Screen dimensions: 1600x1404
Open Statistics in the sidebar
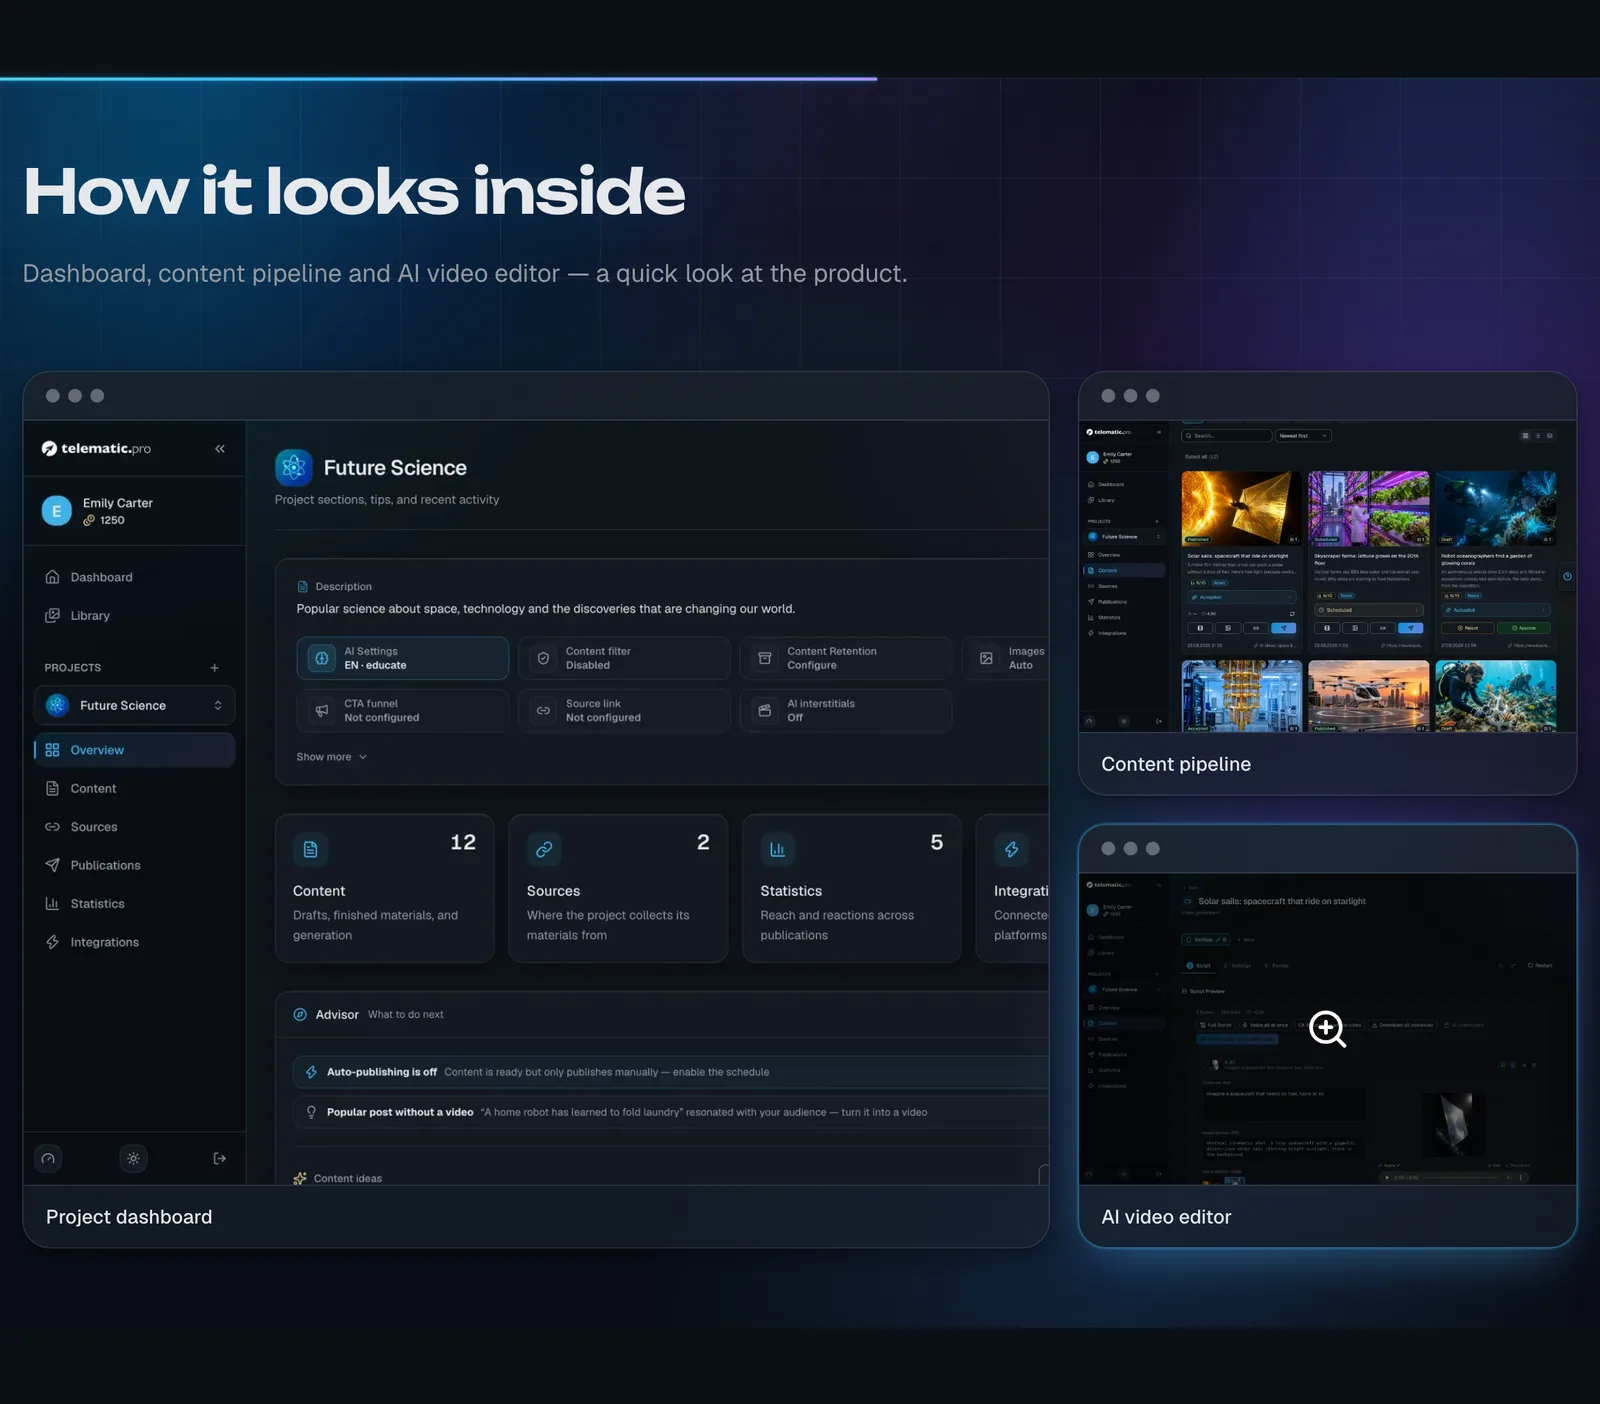point(134,904)
